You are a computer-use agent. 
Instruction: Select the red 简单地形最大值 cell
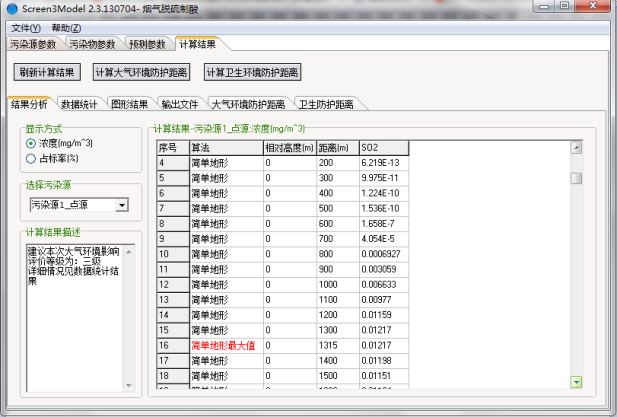tap(226, 345)
